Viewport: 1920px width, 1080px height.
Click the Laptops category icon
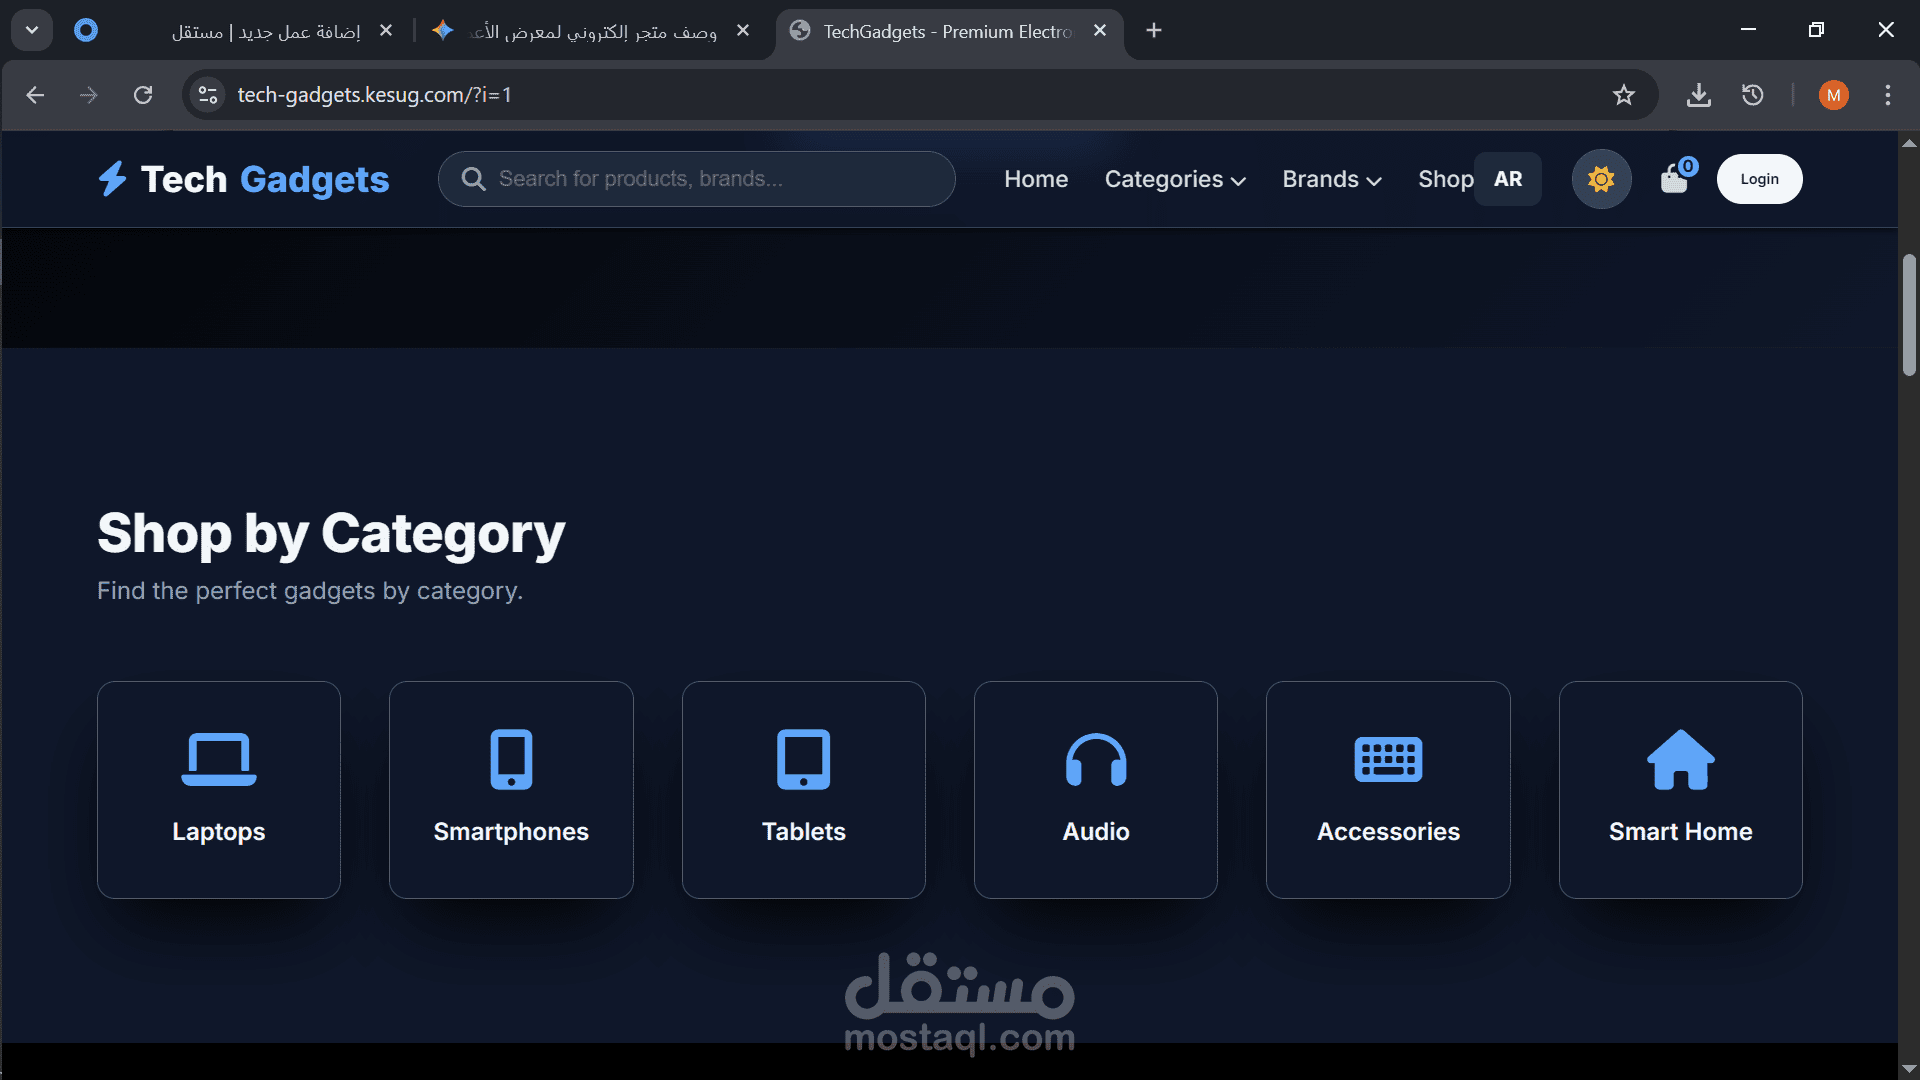click(x=219, y=759)
